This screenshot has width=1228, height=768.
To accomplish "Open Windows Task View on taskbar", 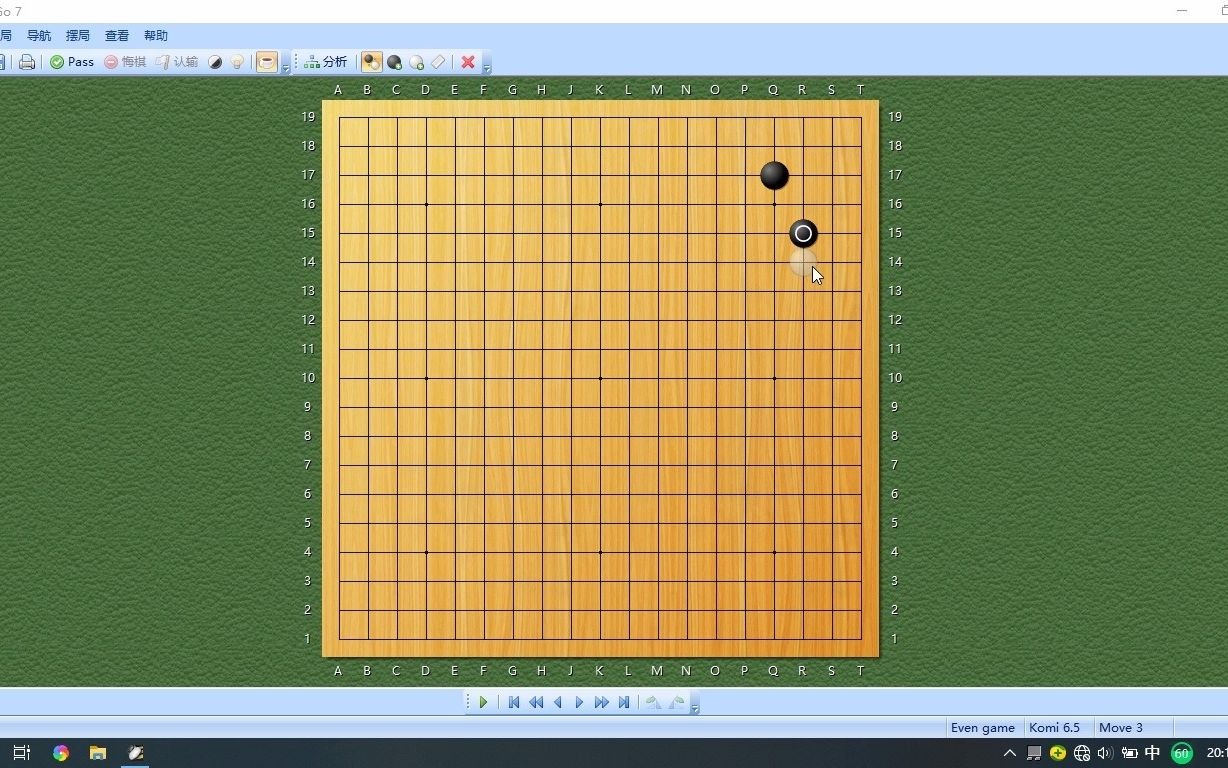I will pyautogui.click(x=21, y=753).
